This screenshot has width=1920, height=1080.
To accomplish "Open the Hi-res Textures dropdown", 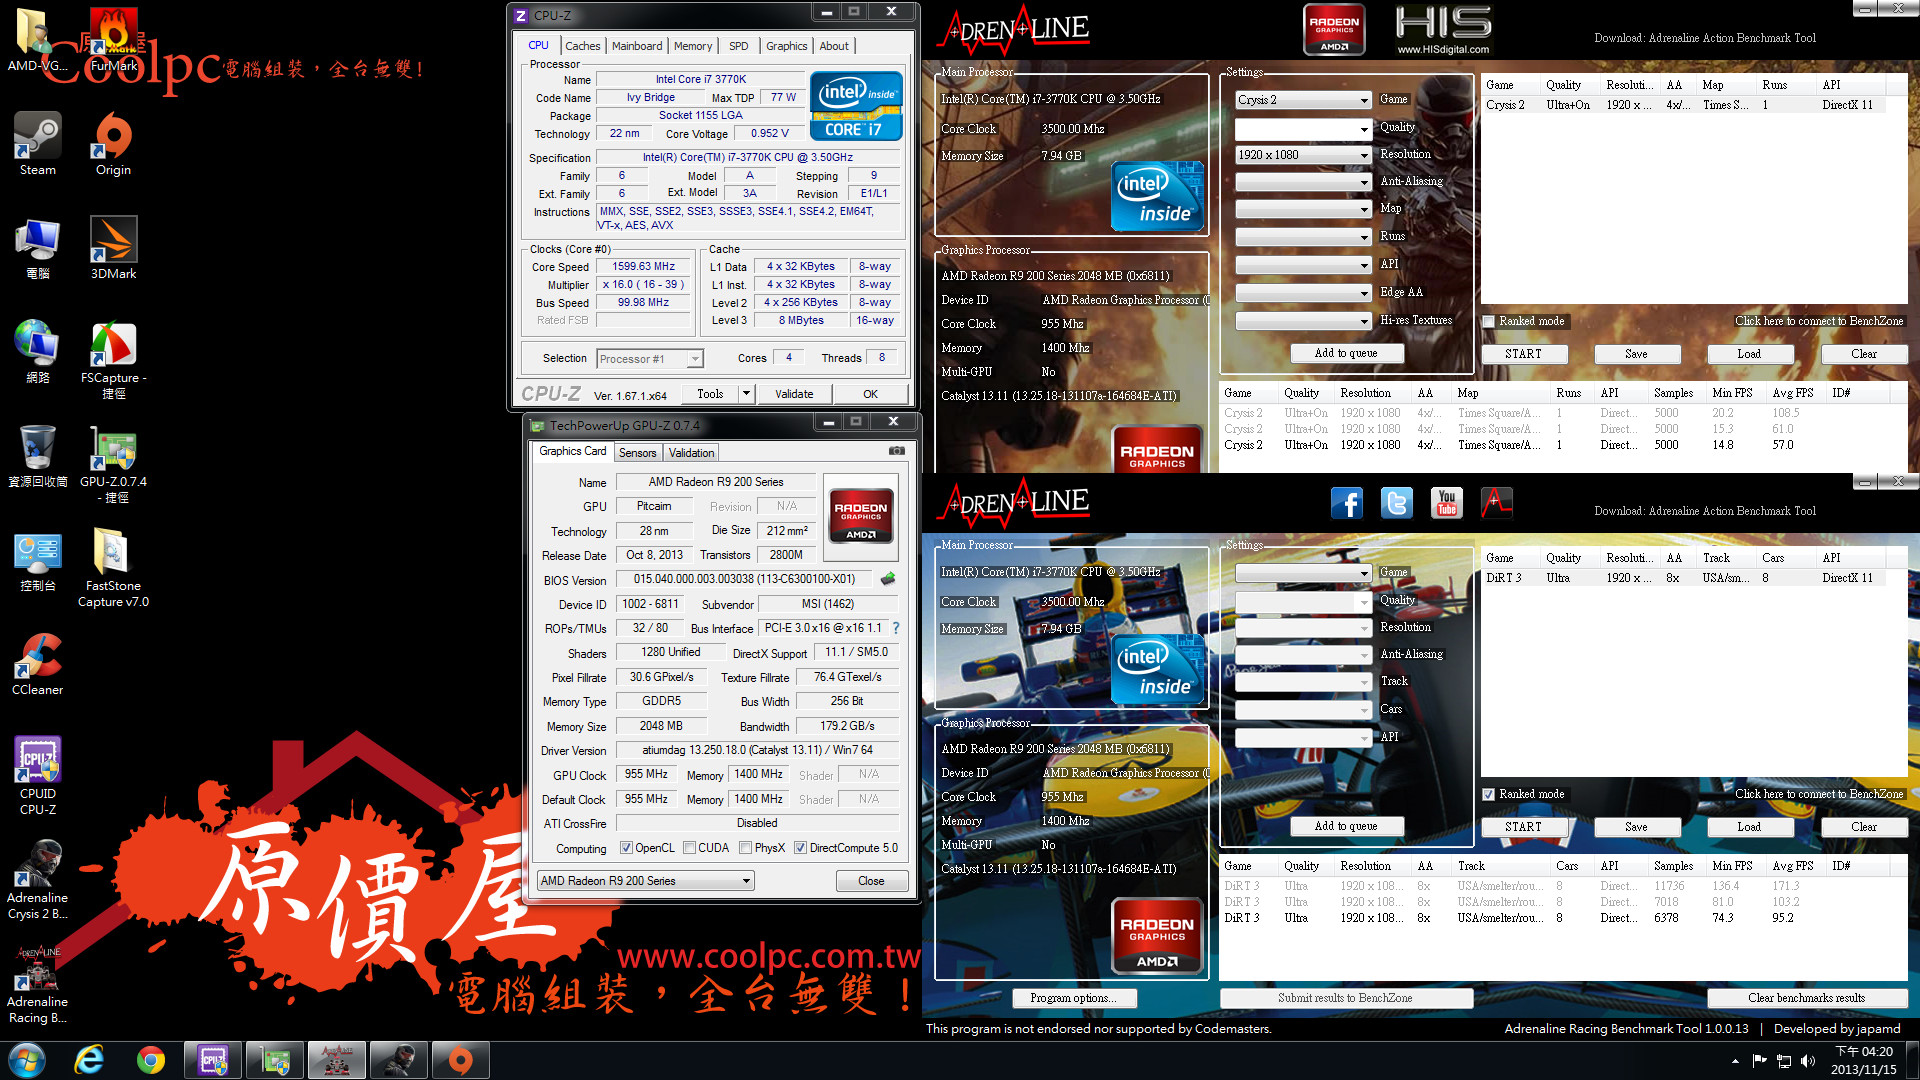I will (1303, 321).
